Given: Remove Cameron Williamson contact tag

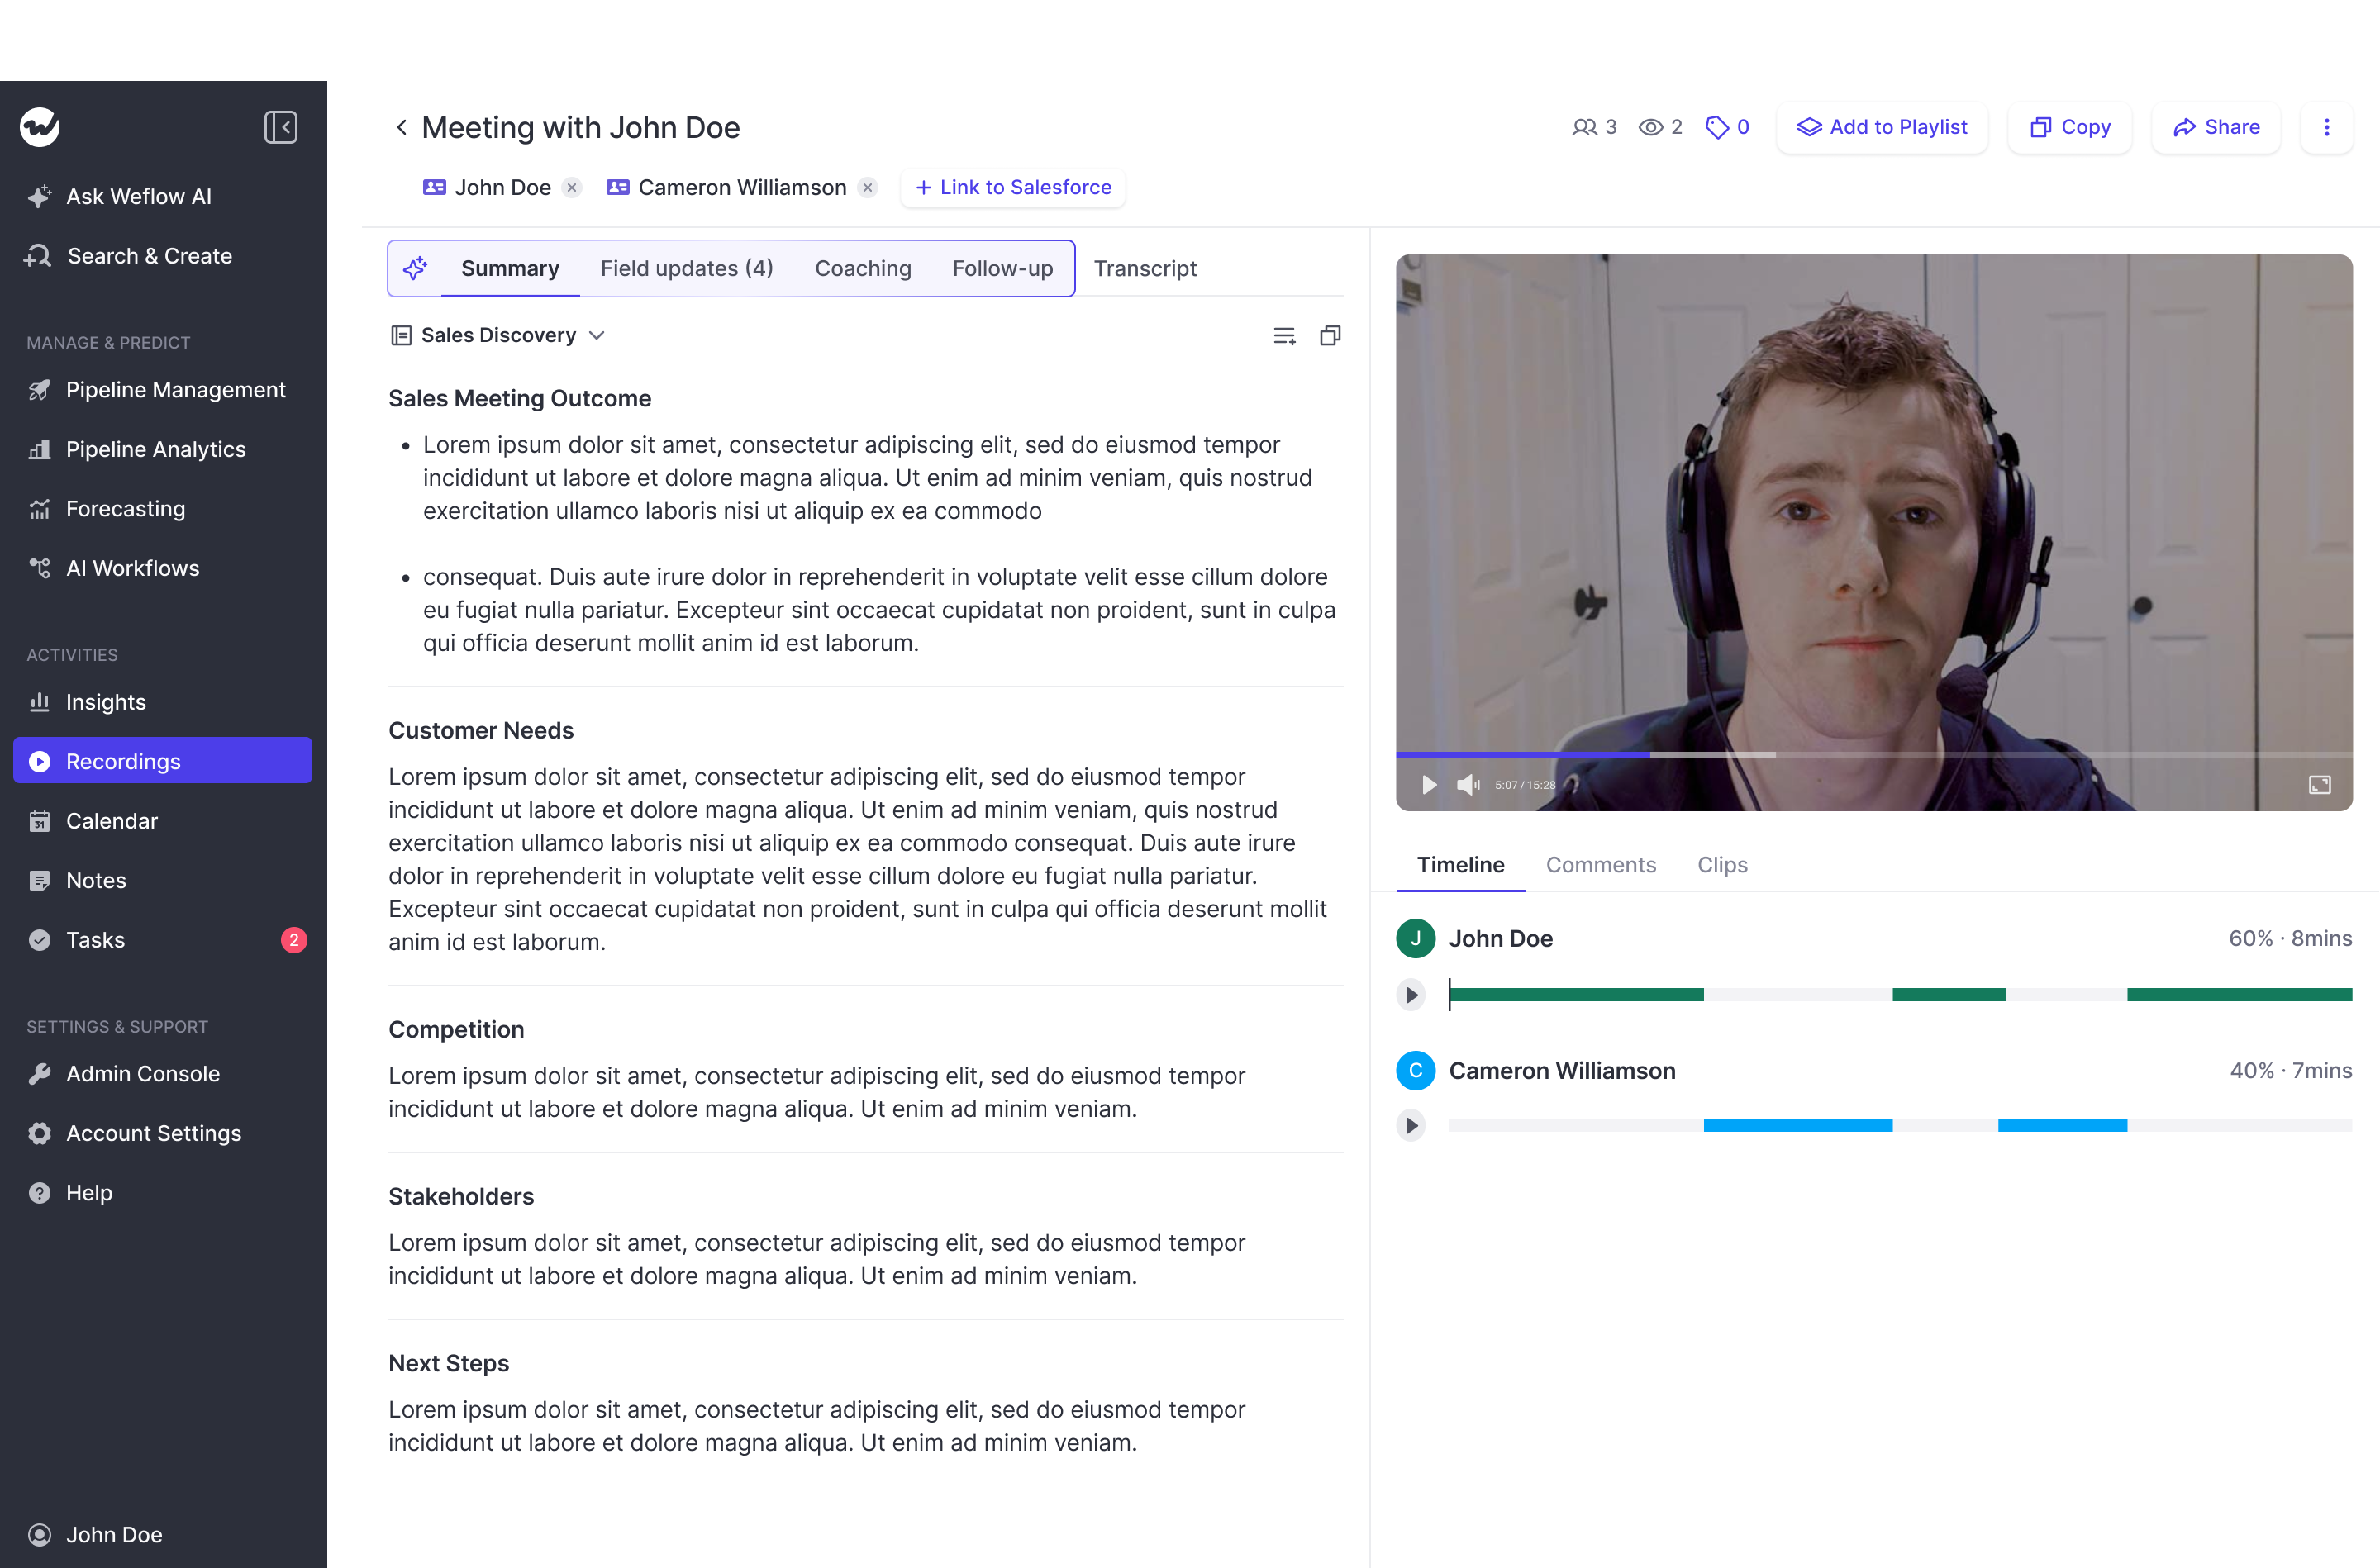Looking at the screenshot, I should [868, 188].
